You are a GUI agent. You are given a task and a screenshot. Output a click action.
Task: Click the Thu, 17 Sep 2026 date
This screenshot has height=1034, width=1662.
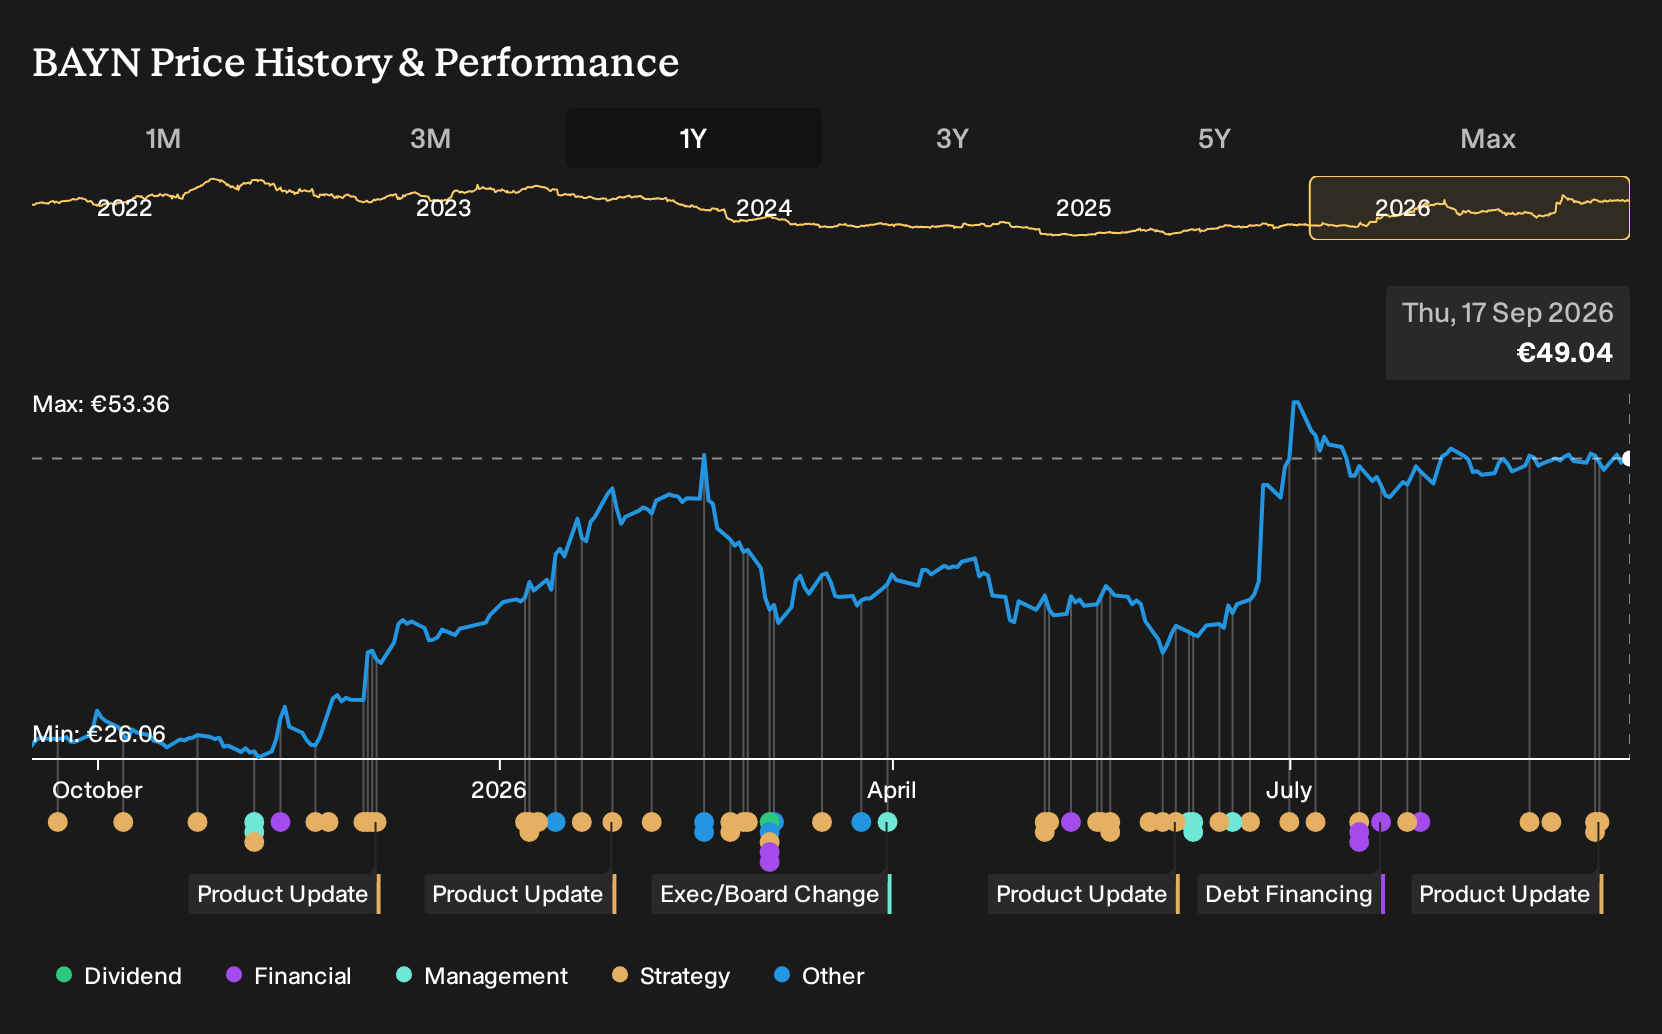tap(1508, 313)
